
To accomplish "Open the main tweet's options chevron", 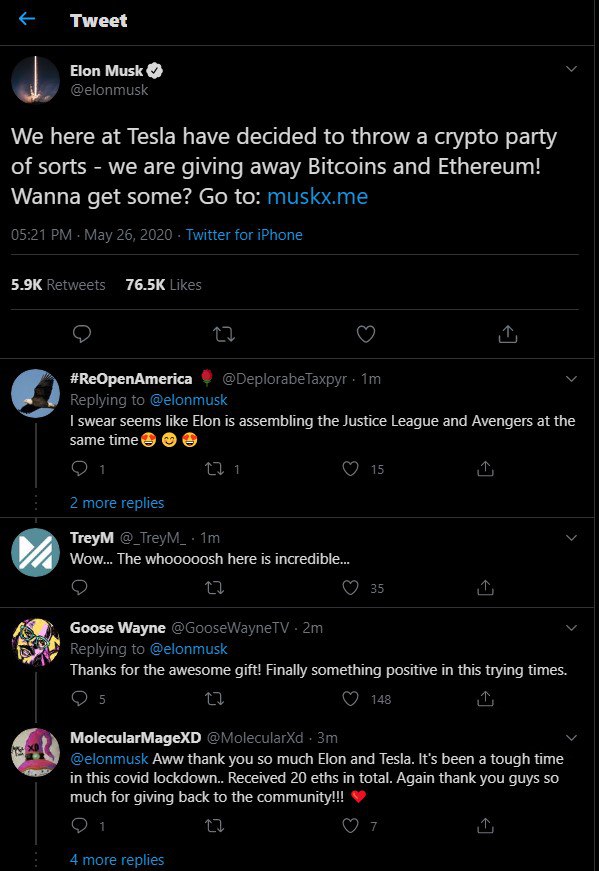I will 571,69.
